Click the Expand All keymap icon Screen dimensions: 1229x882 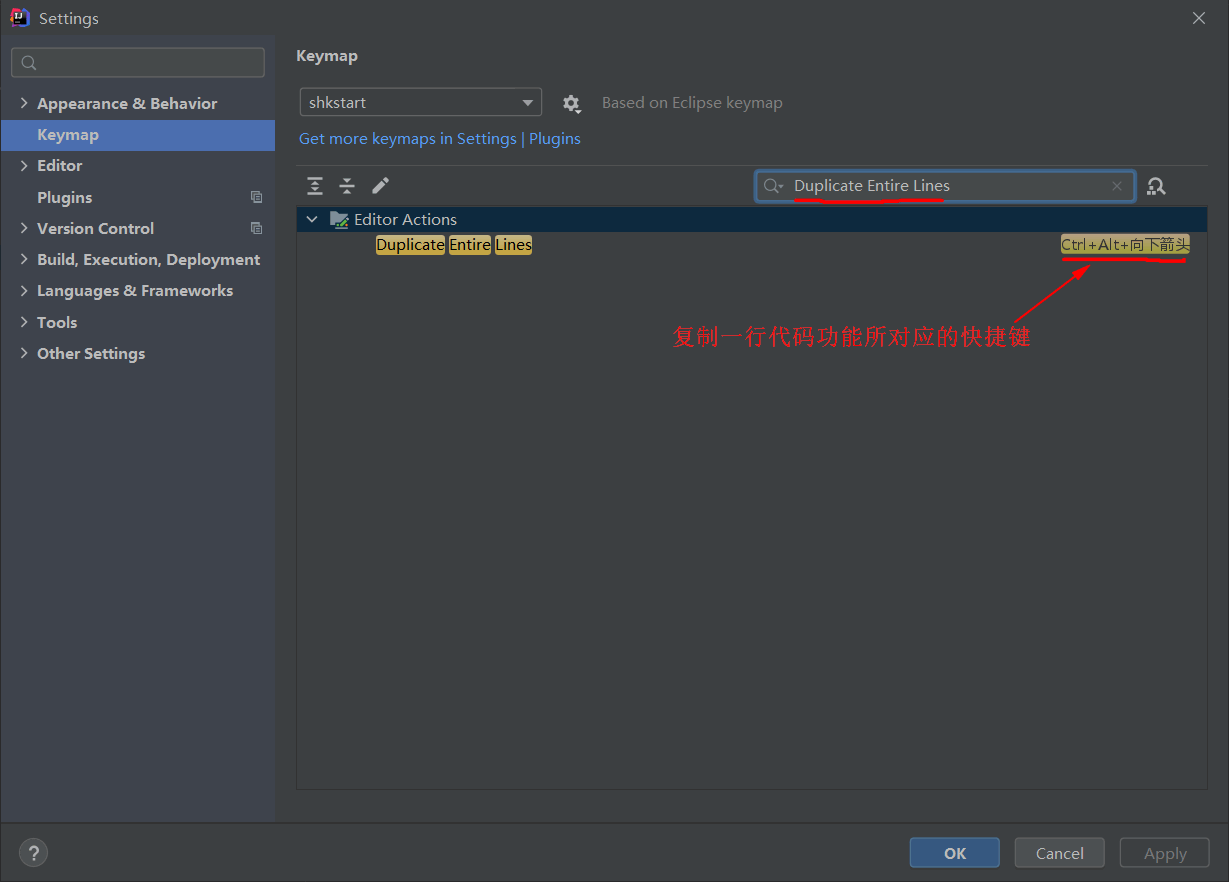(x=315, y=186)
